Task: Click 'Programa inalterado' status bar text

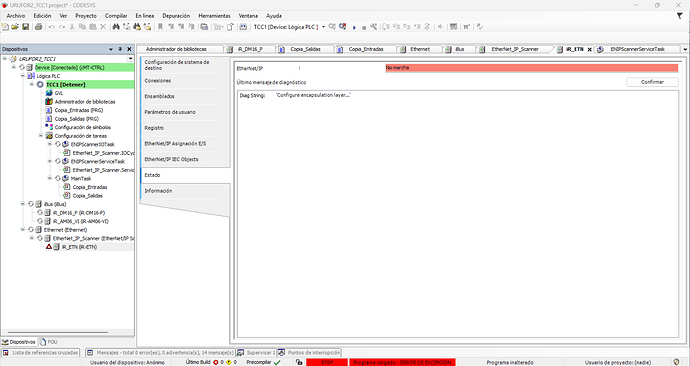Action: pos(510,362)
